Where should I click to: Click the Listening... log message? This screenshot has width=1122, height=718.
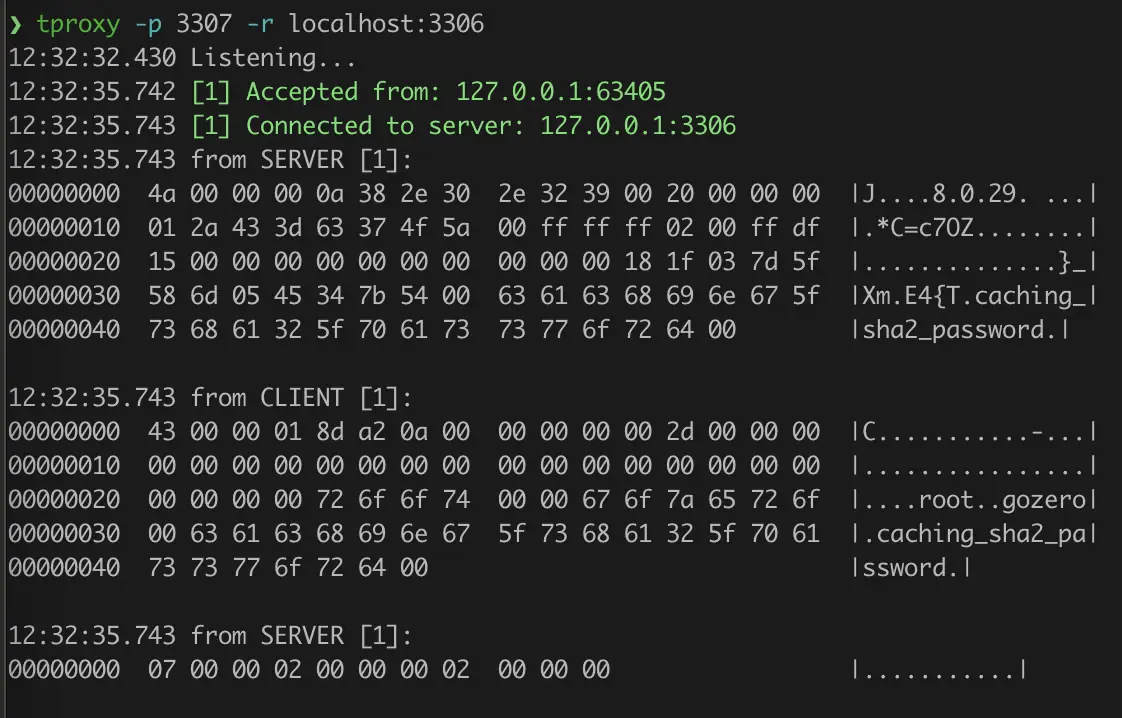tap(259, 58)
